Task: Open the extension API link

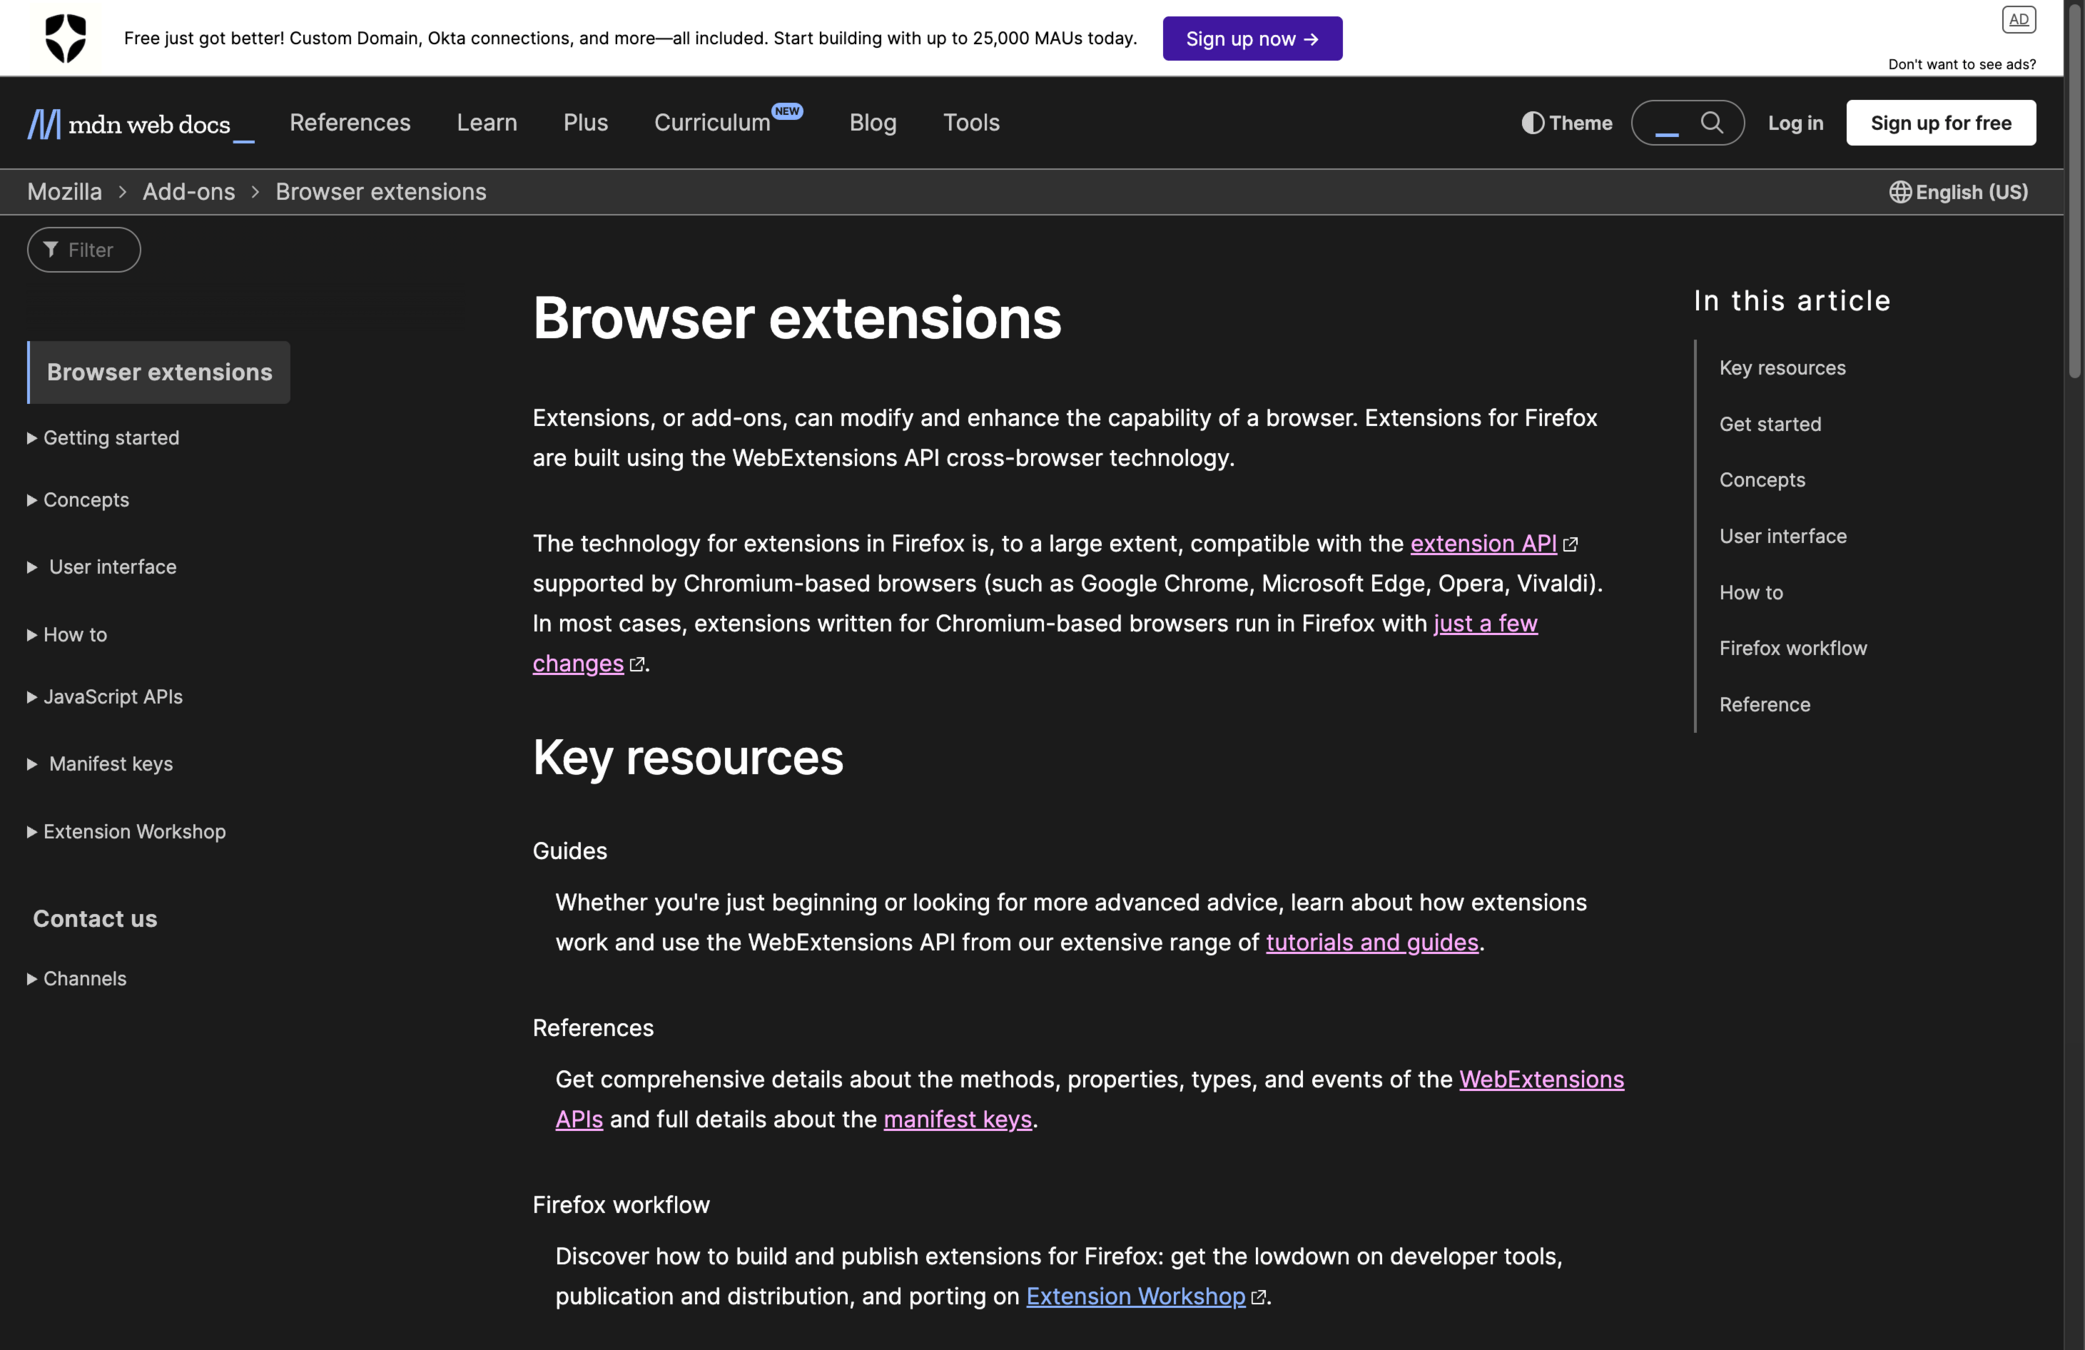Action: pos(1483,543)
